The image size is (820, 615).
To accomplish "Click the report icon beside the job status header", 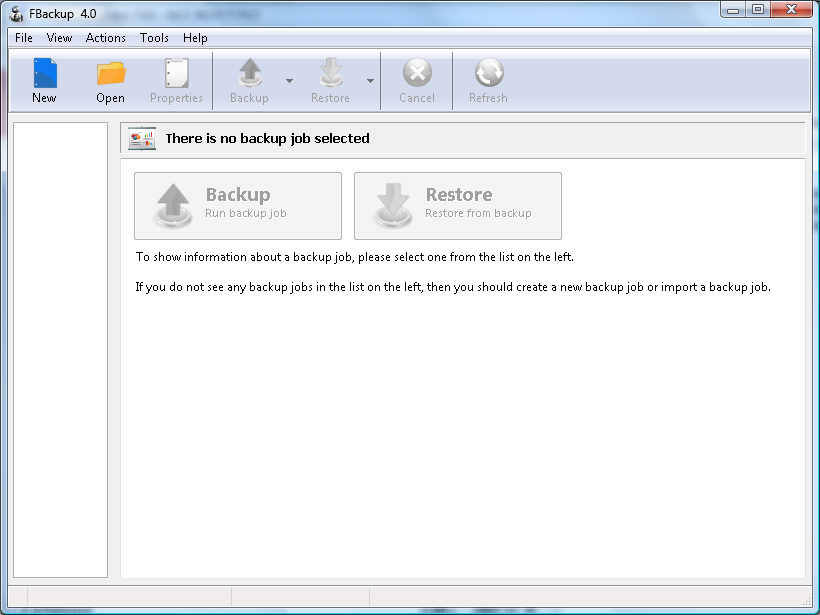I will [x=142, y=139].
